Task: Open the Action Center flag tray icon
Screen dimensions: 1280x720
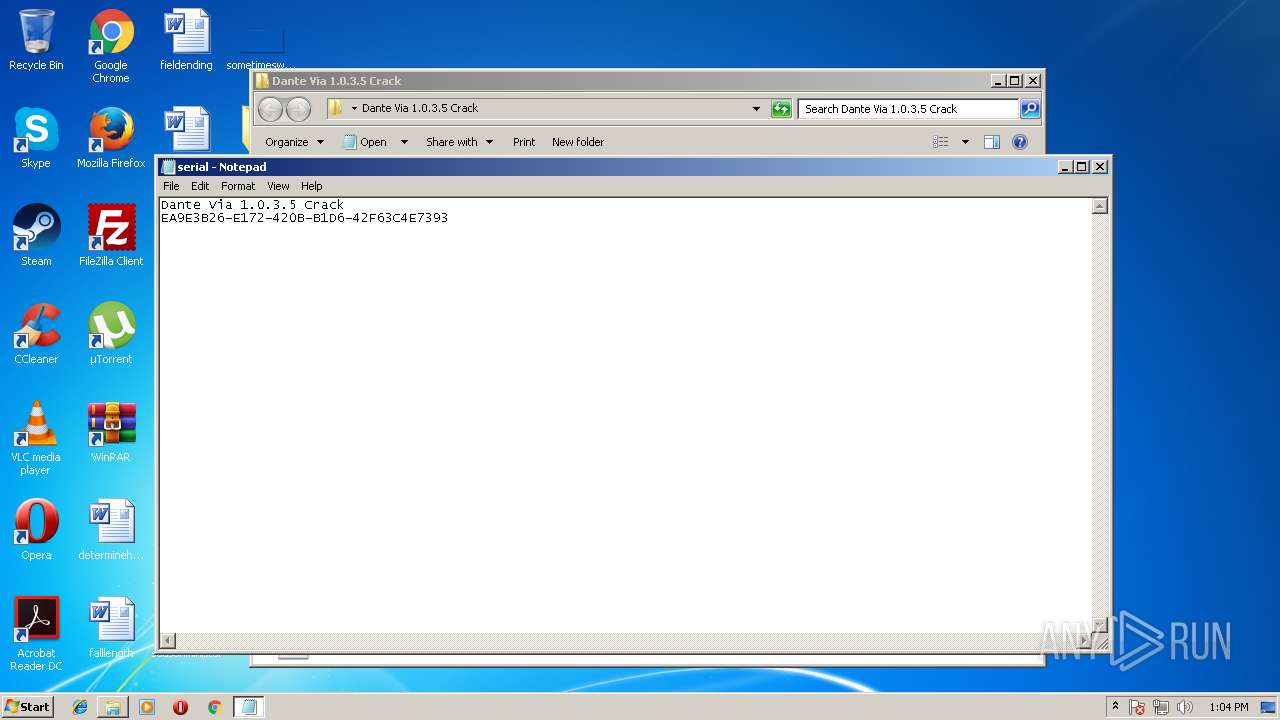Action: point(1137,707)
